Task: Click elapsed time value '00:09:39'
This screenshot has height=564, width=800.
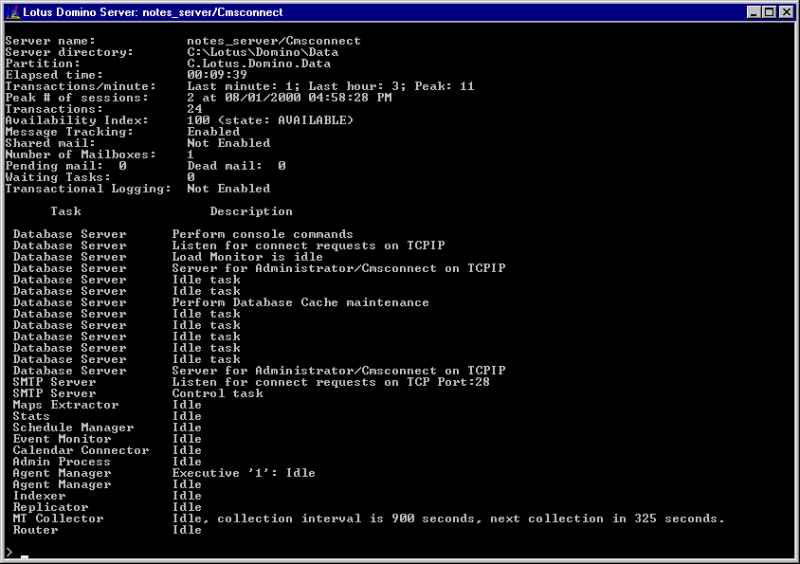Action: (217, 75)
